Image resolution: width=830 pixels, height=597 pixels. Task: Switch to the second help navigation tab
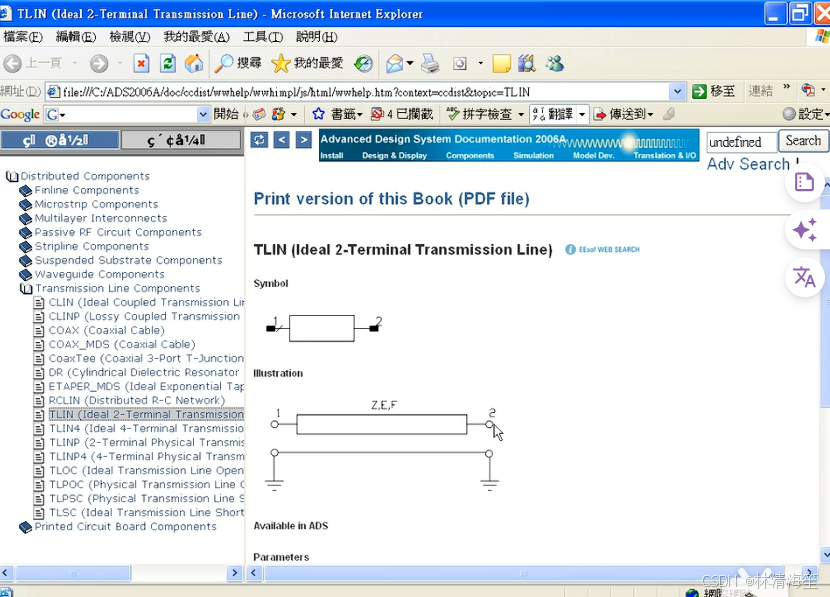click(182, 140)
